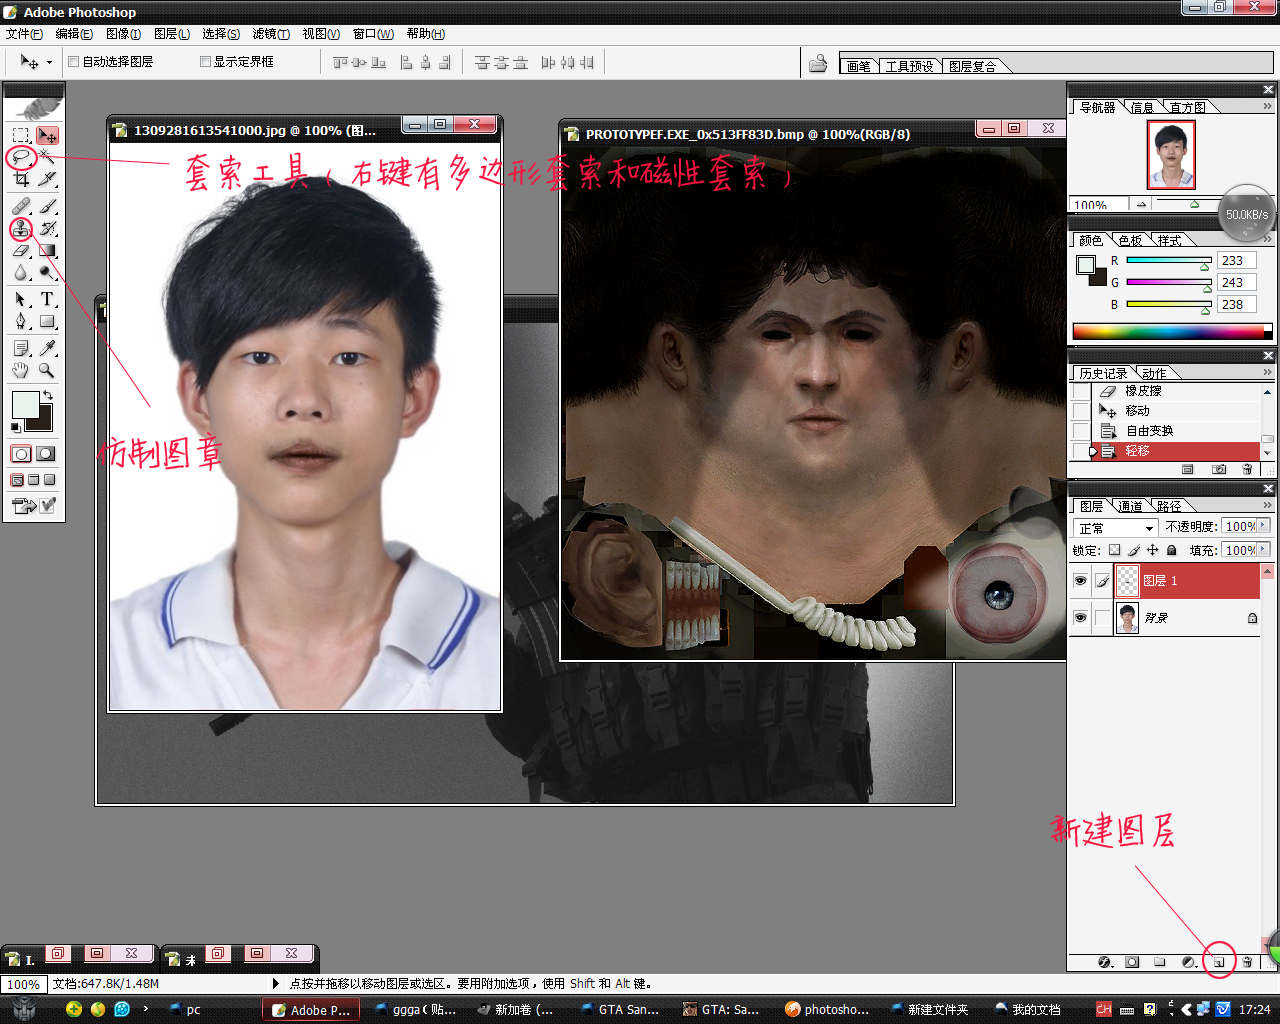Select the Move tool in toolbox
The image size is (1280, 1024).
point(47,135)
